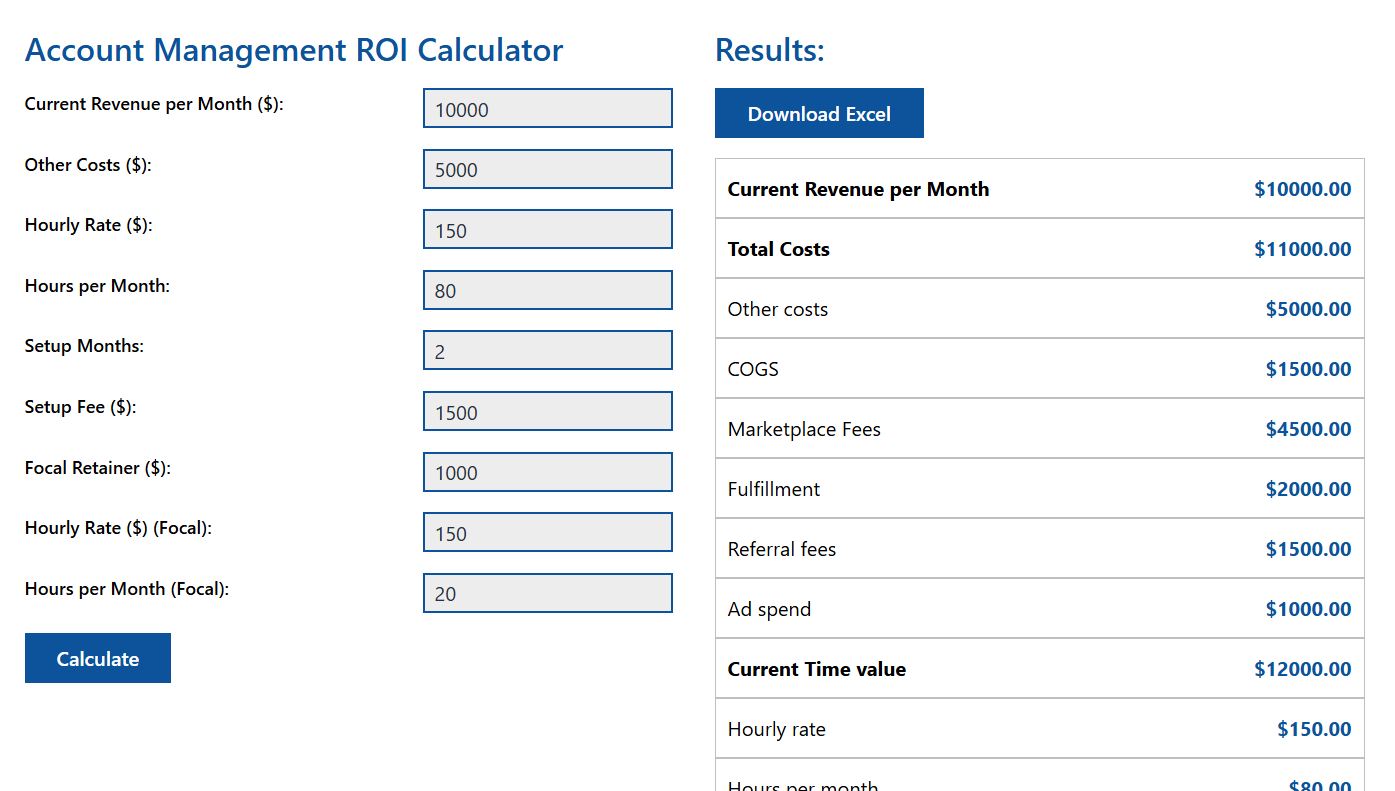Click the Setup Fee input field

tap(547, 411)
